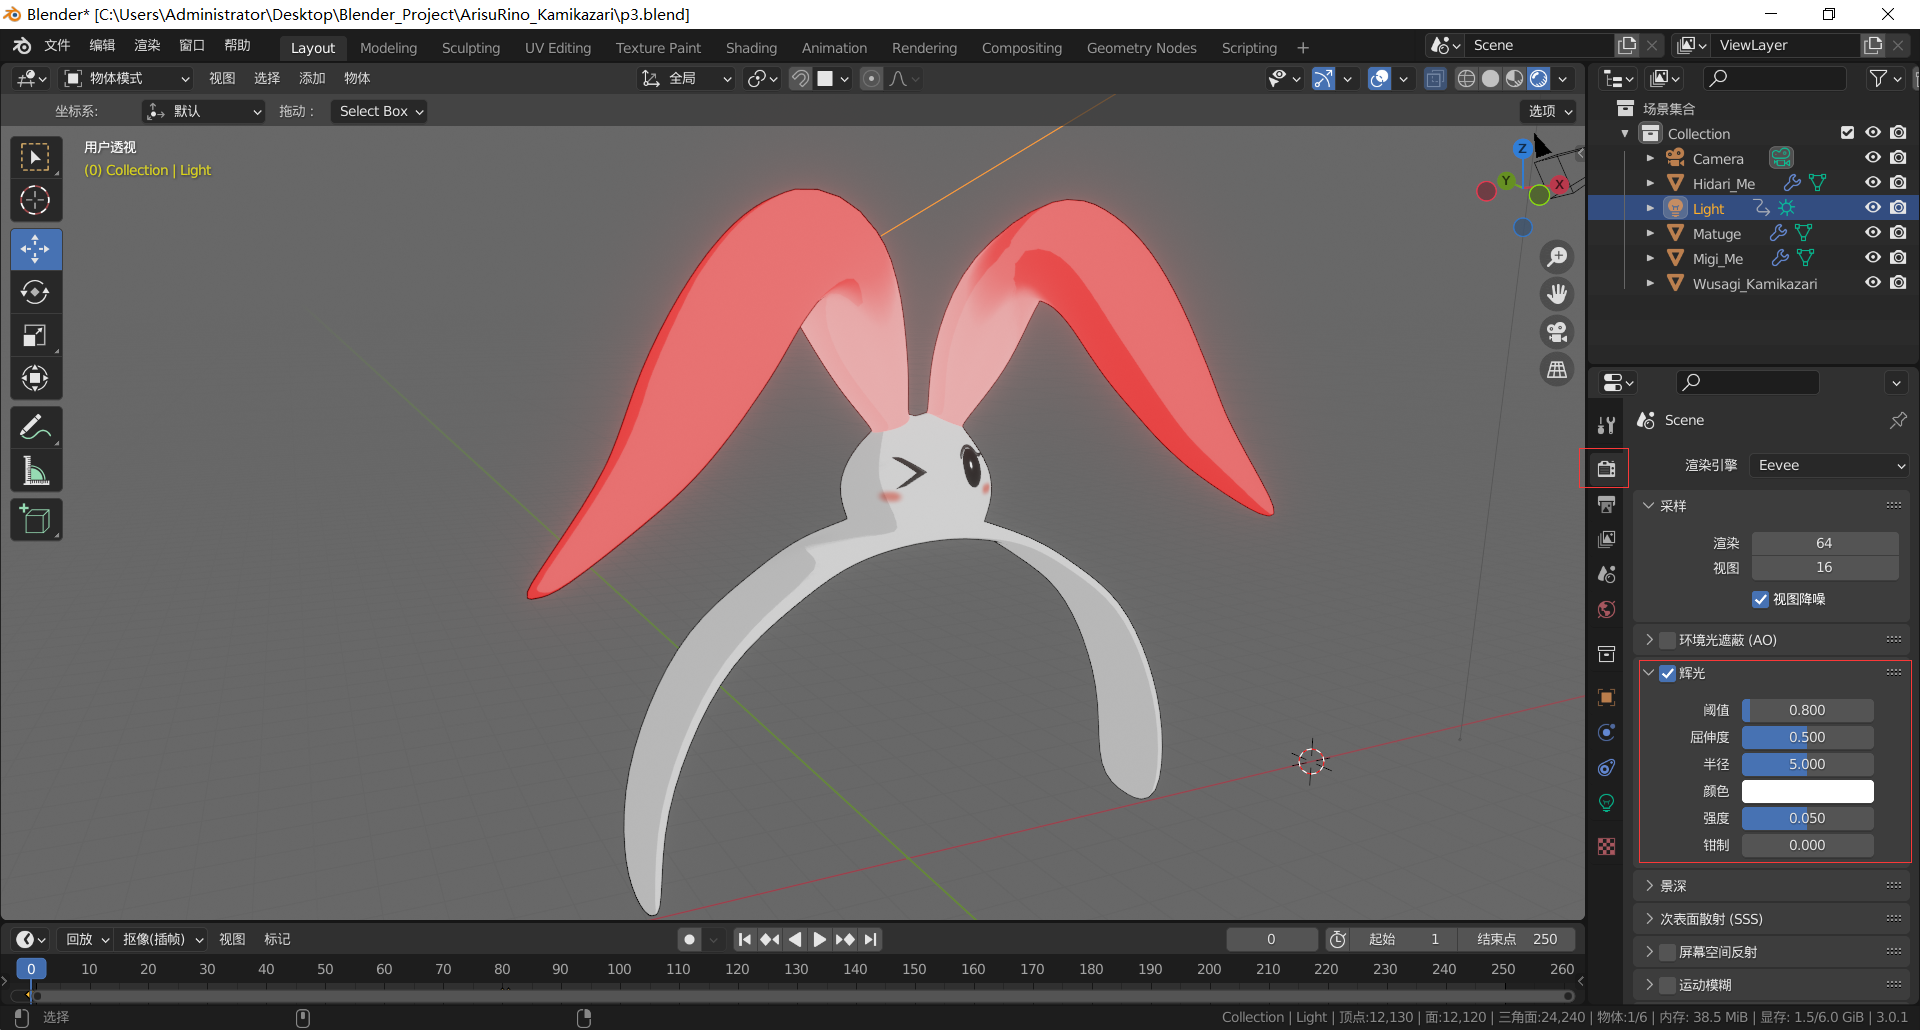Viewport: 1920px width, 1030px height.
Task: Select the Add Cube tool
Action: (x=36, y=520)
